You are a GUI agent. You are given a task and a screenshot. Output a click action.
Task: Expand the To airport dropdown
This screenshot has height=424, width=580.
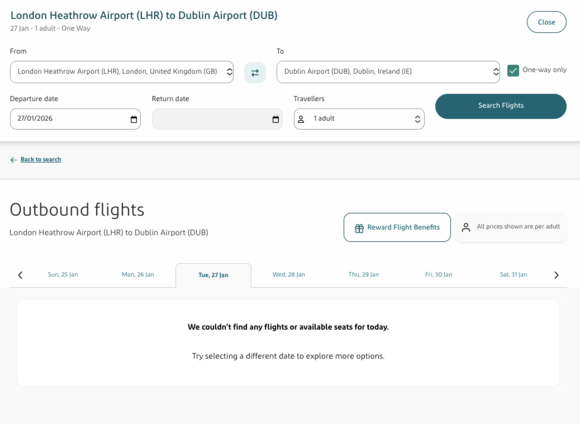point(388,72)
